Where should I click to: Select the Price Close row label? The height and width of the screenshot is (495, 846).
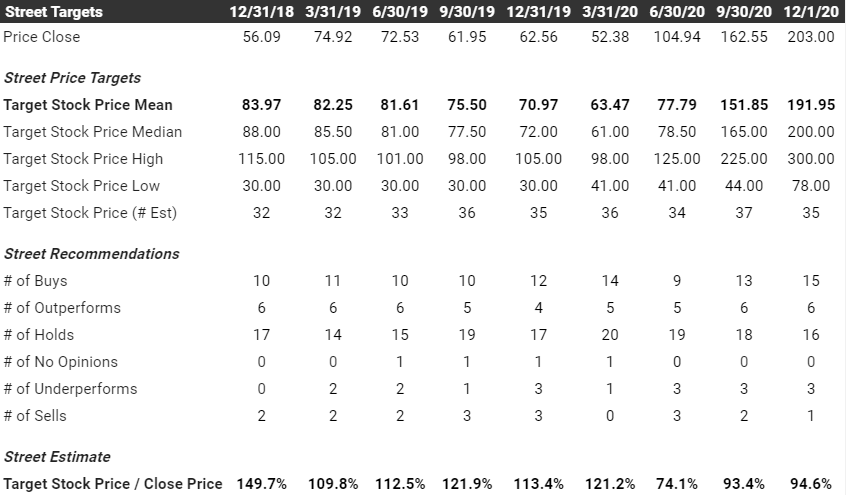(x=42, y=37)
